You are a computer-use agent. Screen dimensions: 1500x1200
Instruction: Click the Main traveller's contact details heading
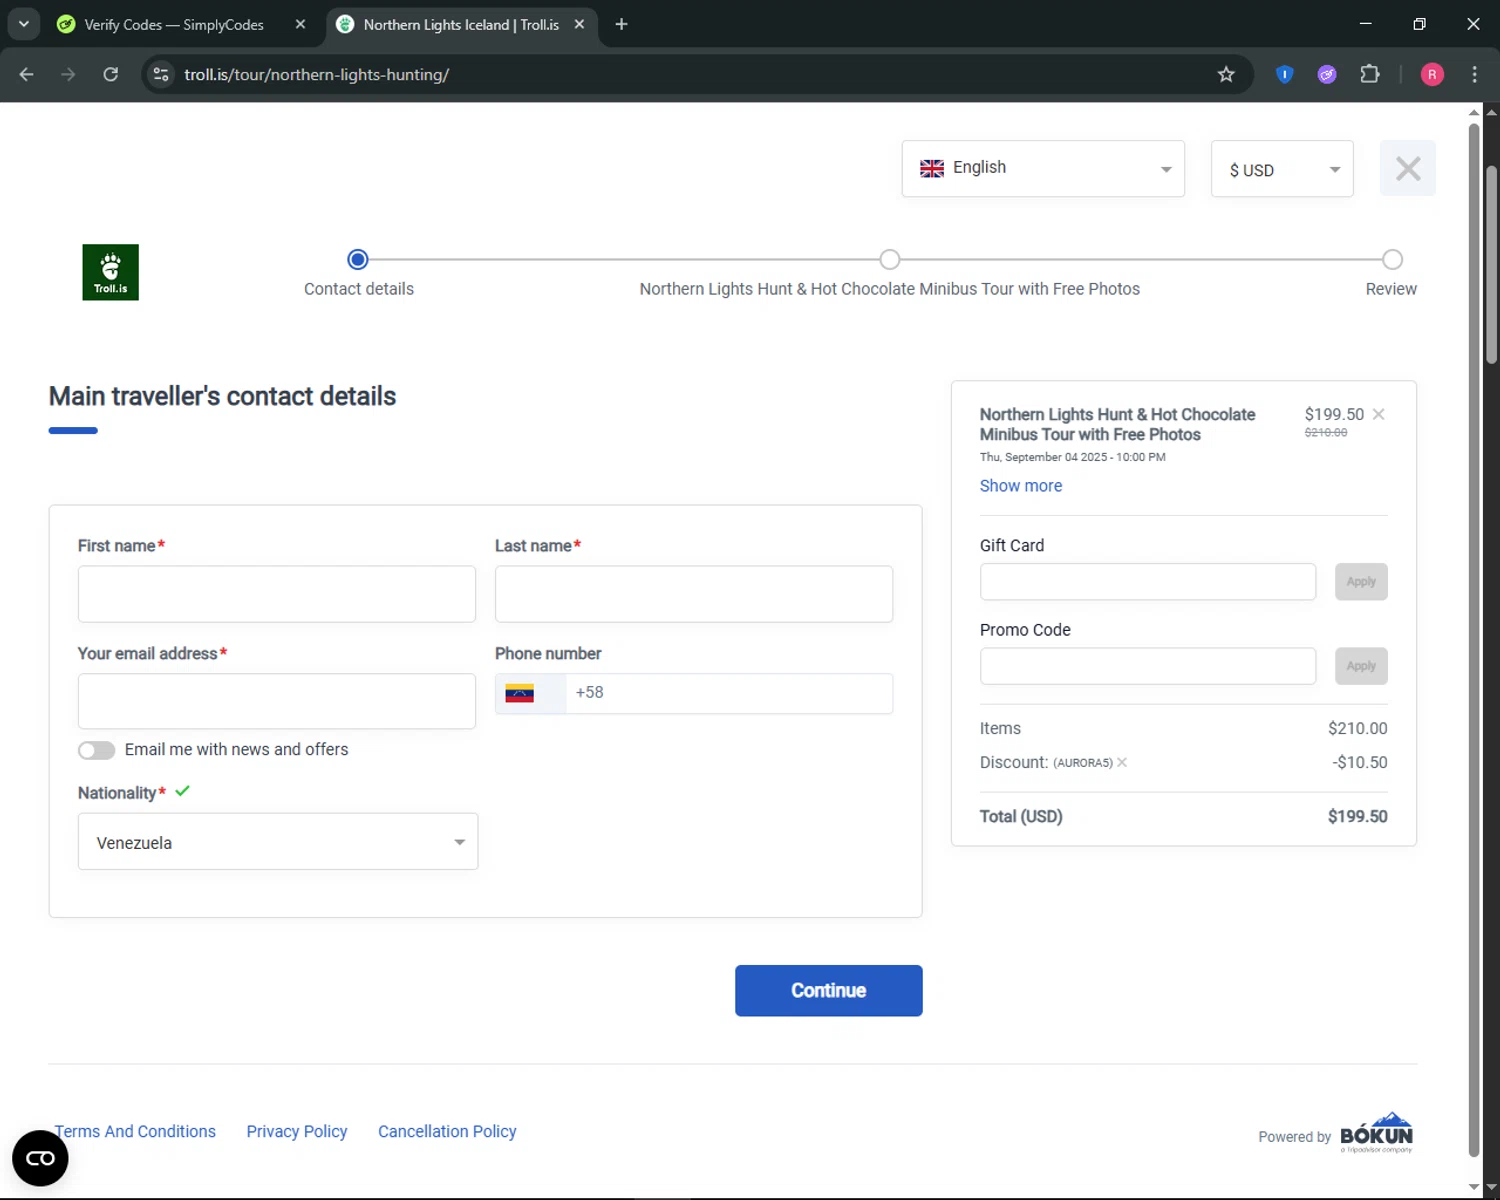tap(222, 396)
